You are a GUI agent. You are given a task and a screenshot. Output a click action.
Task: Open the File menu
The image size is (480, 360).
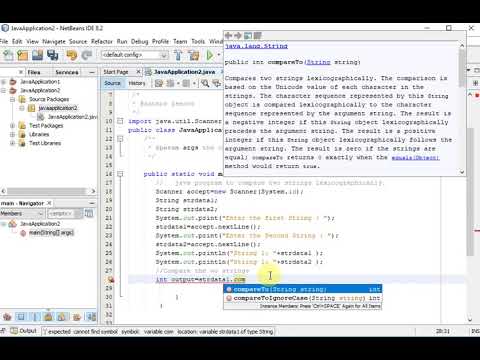[x=4, y=41]
